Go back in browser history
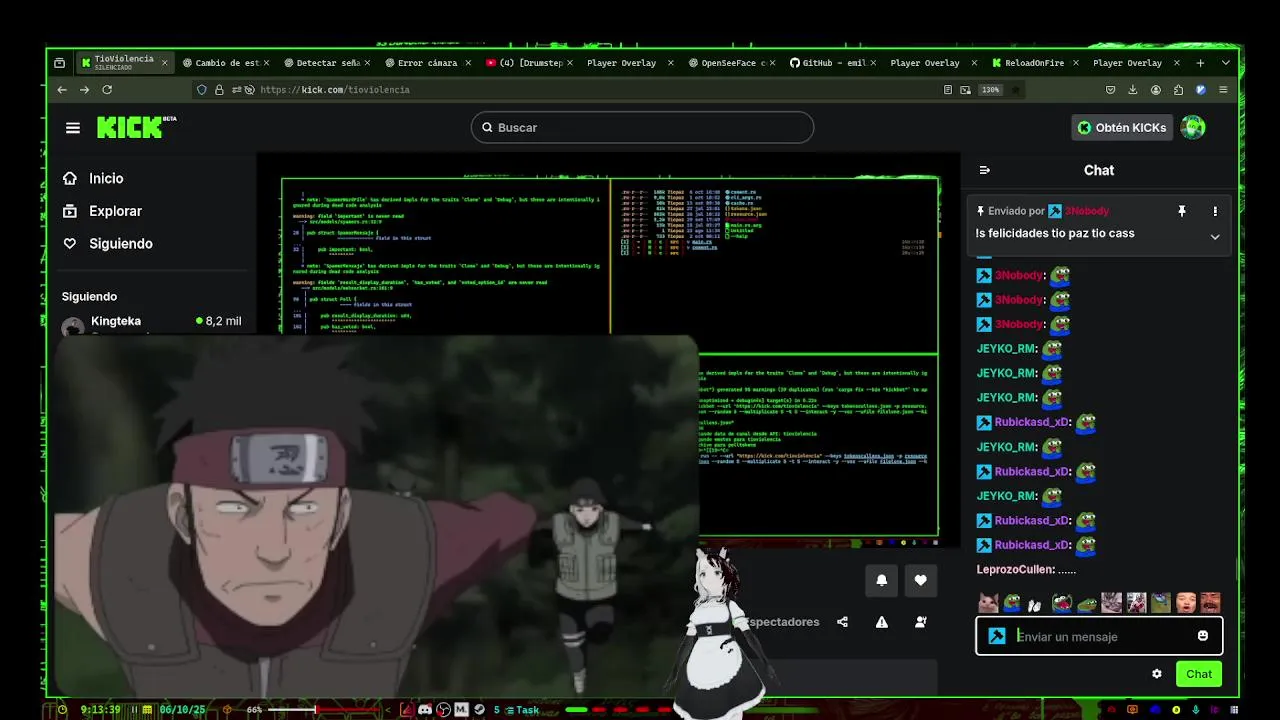The height and width of the screenshot is (720, 1280). point(62,90)
